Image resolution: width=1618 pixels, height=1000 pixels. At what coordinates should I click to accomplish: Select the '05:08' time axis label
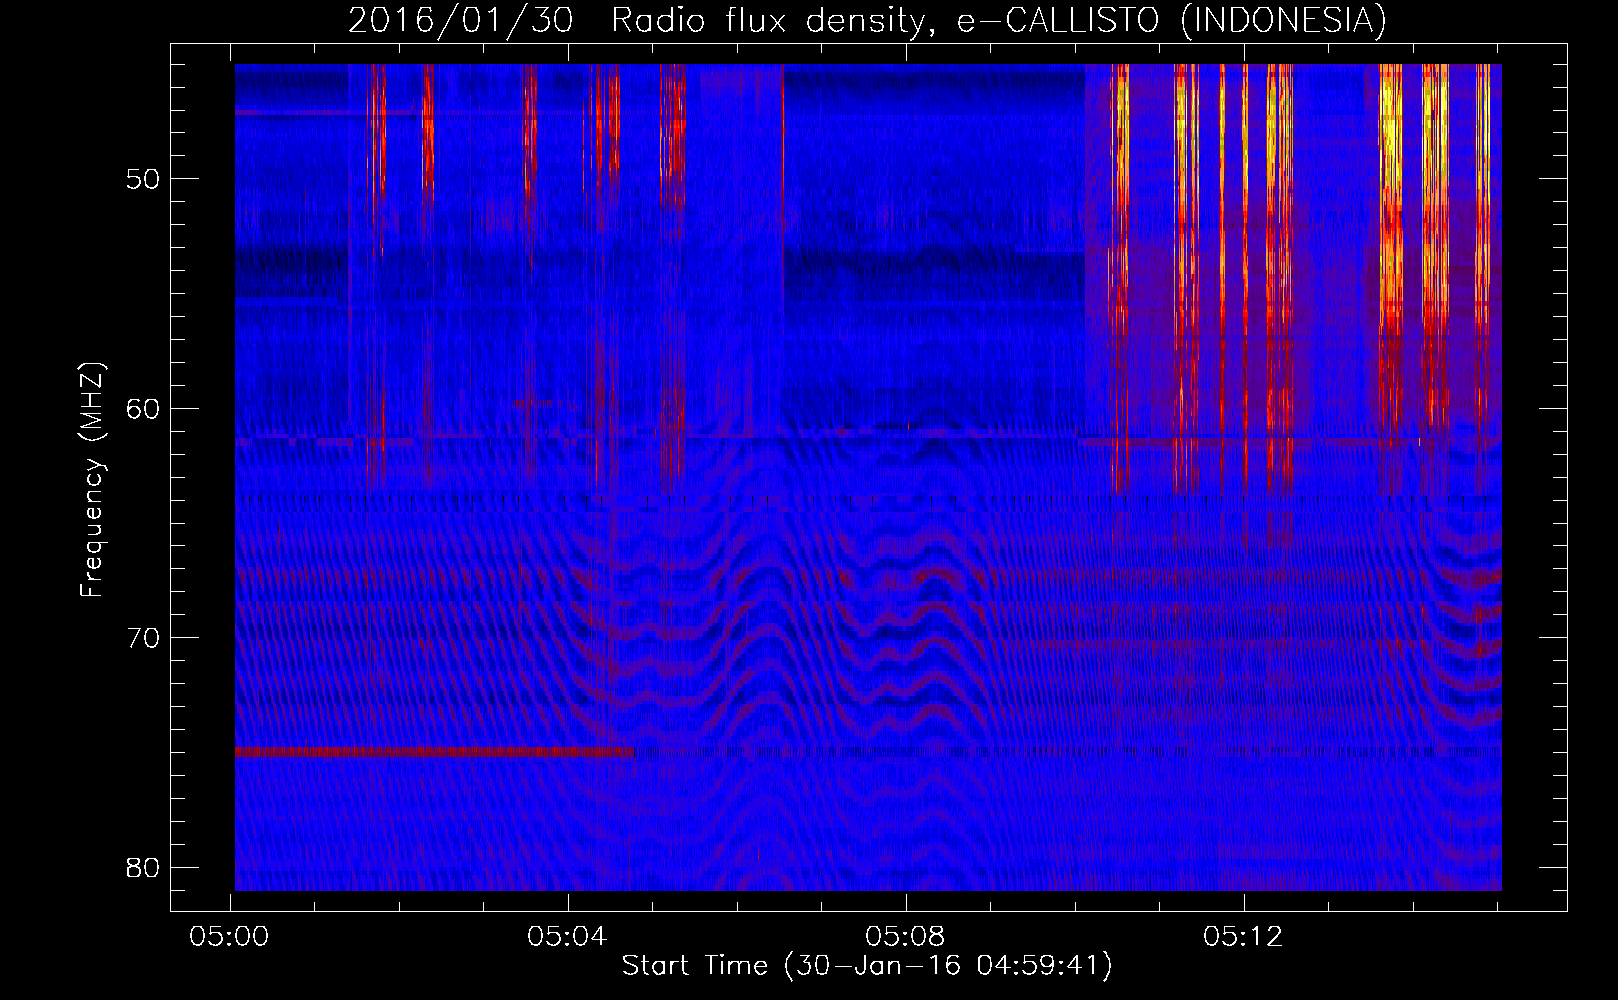tap(906, 937)
